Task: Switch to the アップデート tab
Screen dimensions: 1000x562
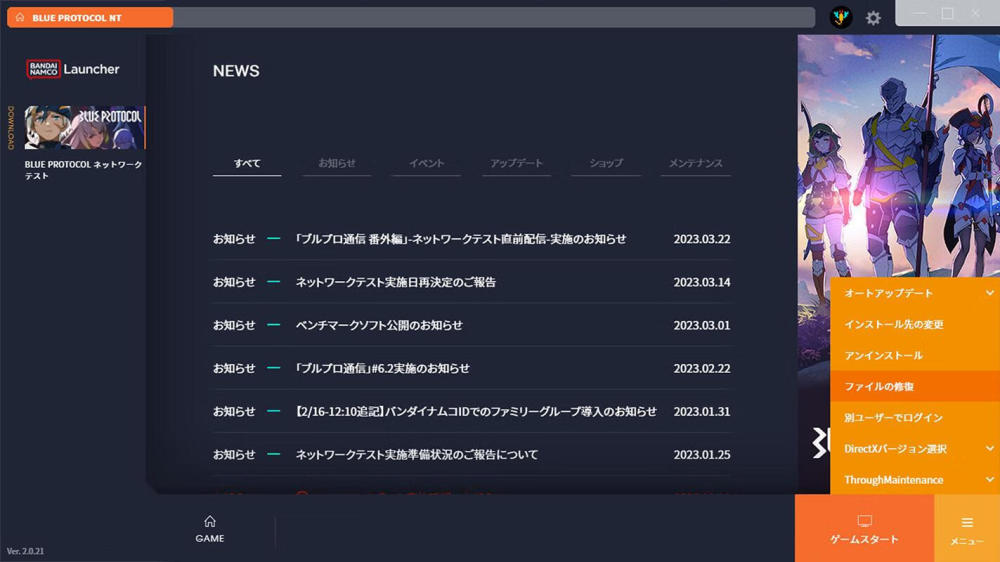Action: coord(516,163)
